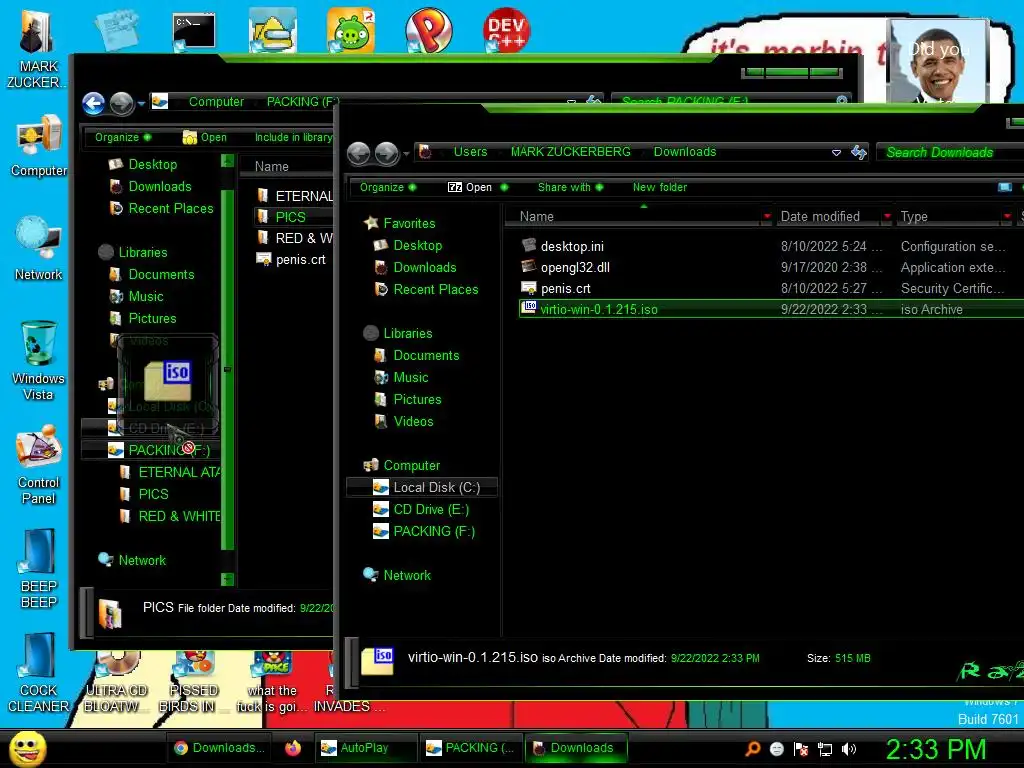The image size is (1024, 768).
Task: Open the Type column filter dropdown
Action: pyautogui.click(x=1007, y=216)
